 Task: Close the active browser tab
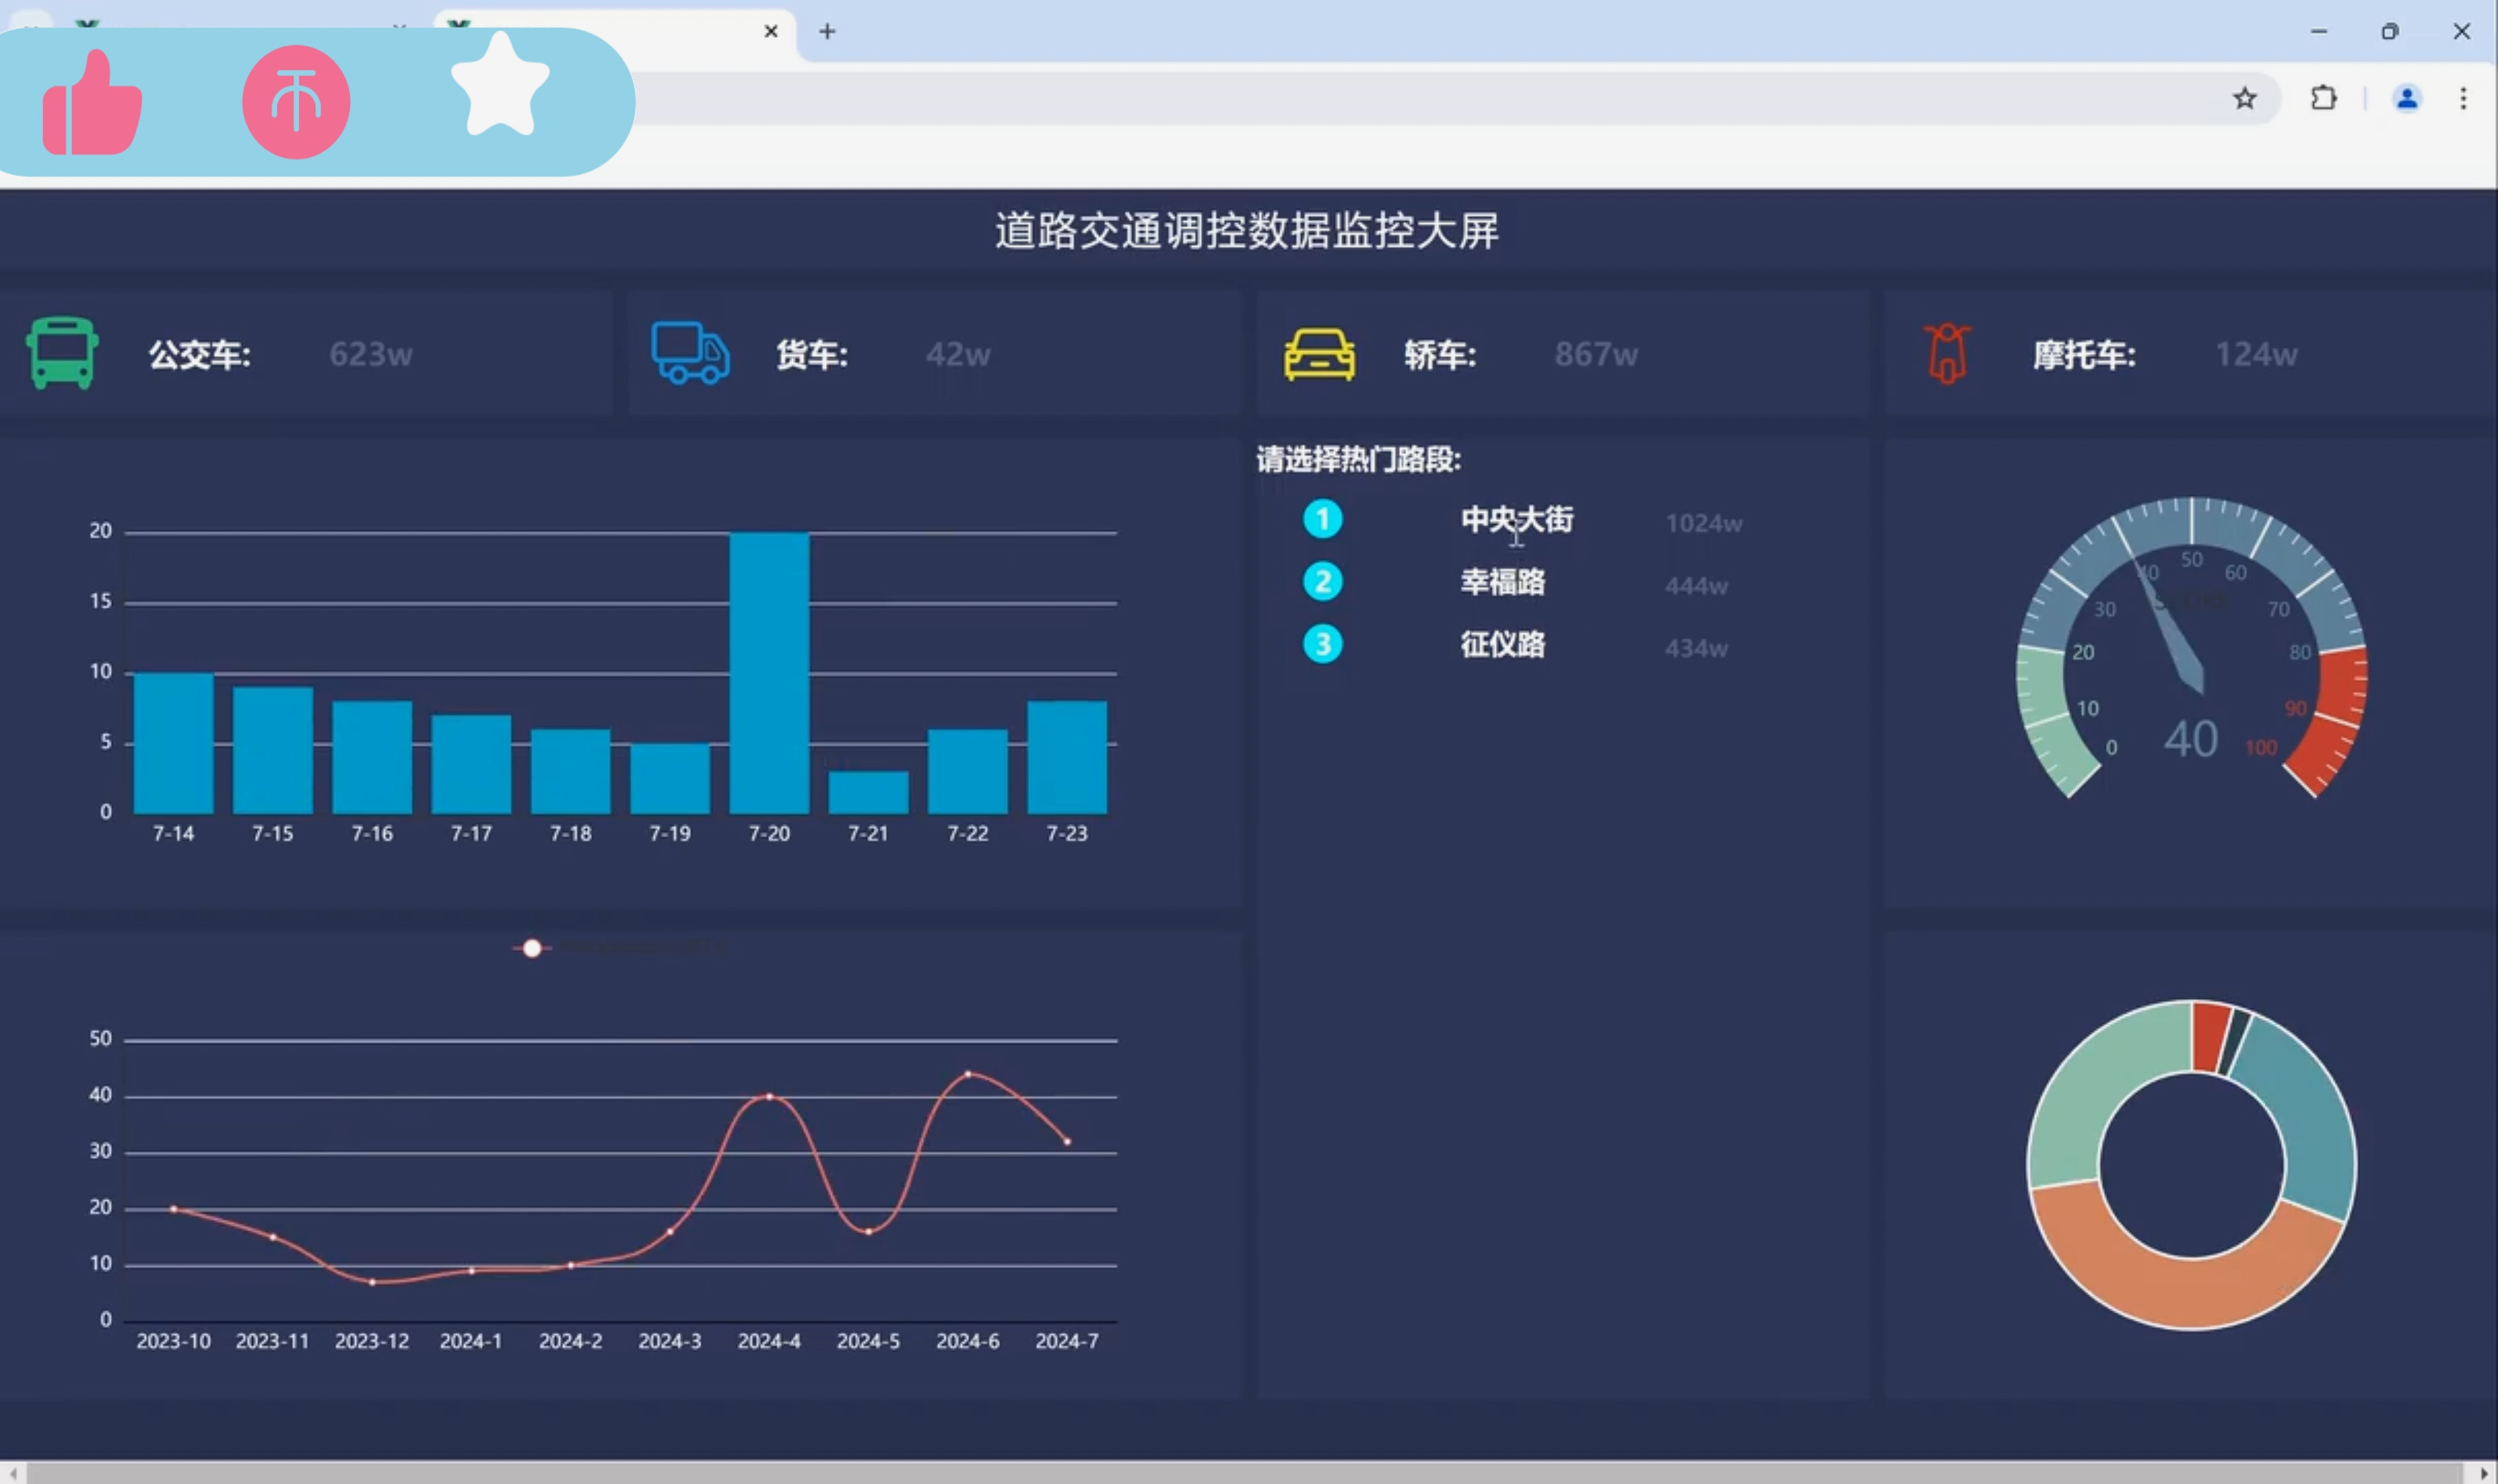[x=771, y=32]
